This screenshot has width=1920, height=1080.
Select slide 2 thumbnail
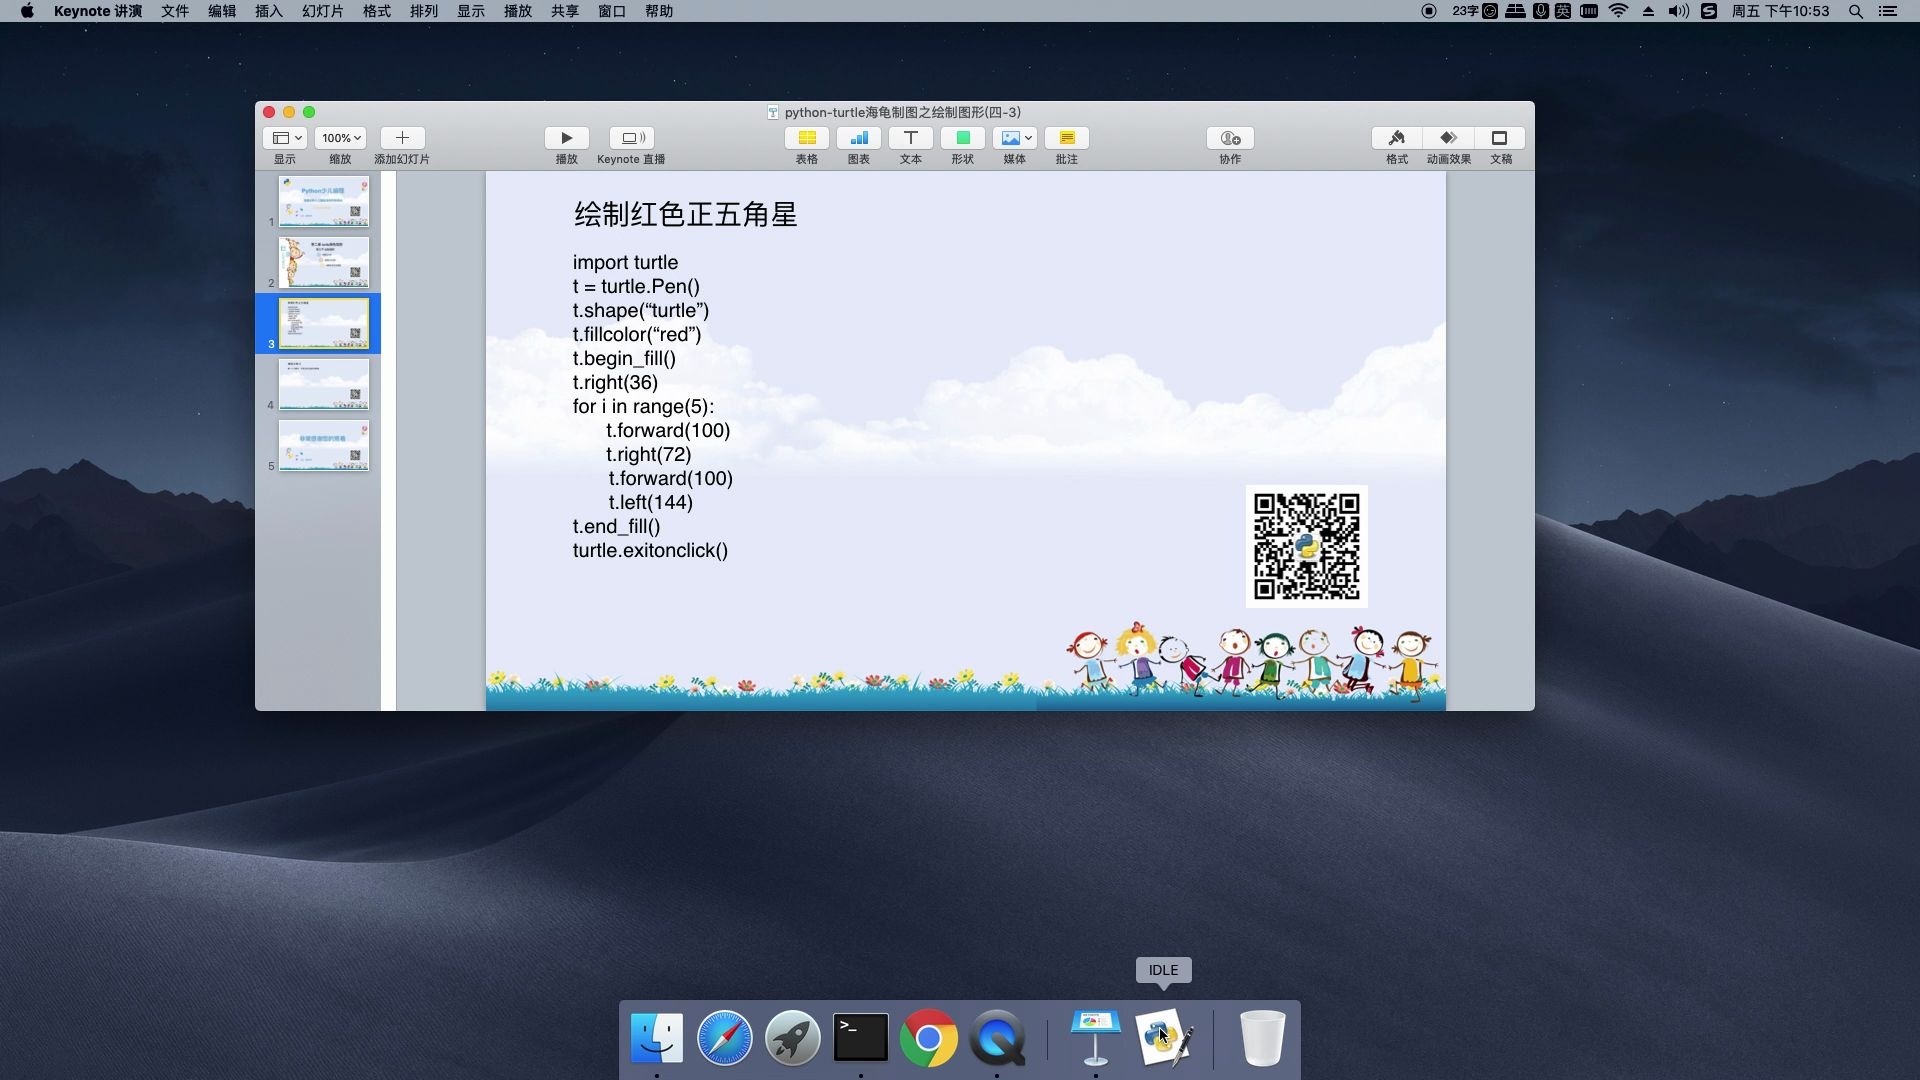(x=323, y=263)
